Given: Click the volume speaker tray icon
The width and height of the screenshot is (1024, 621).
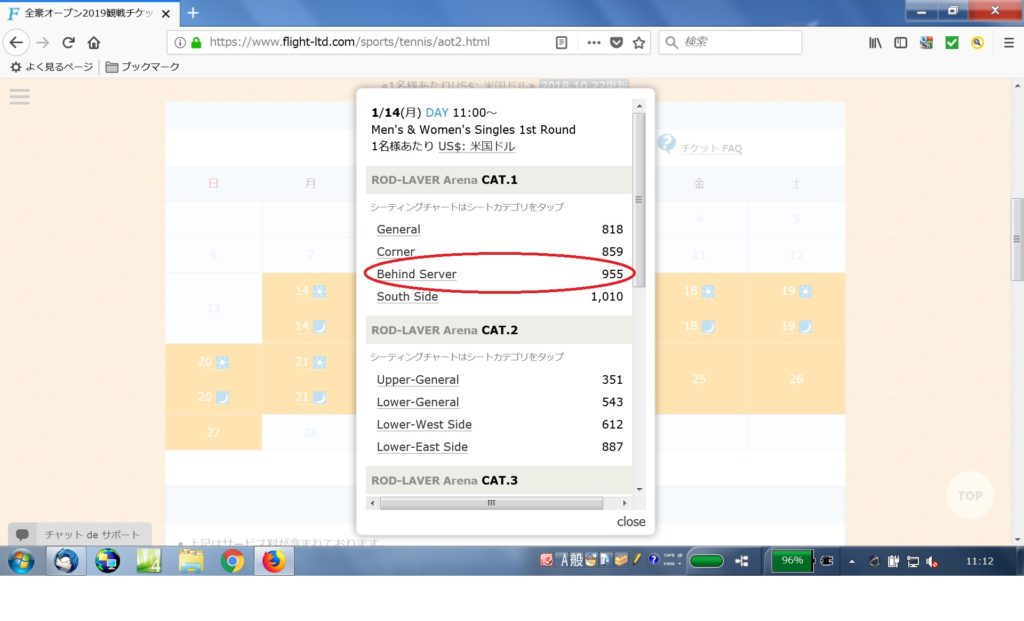Looking at the screenshot, I should 933,562.
